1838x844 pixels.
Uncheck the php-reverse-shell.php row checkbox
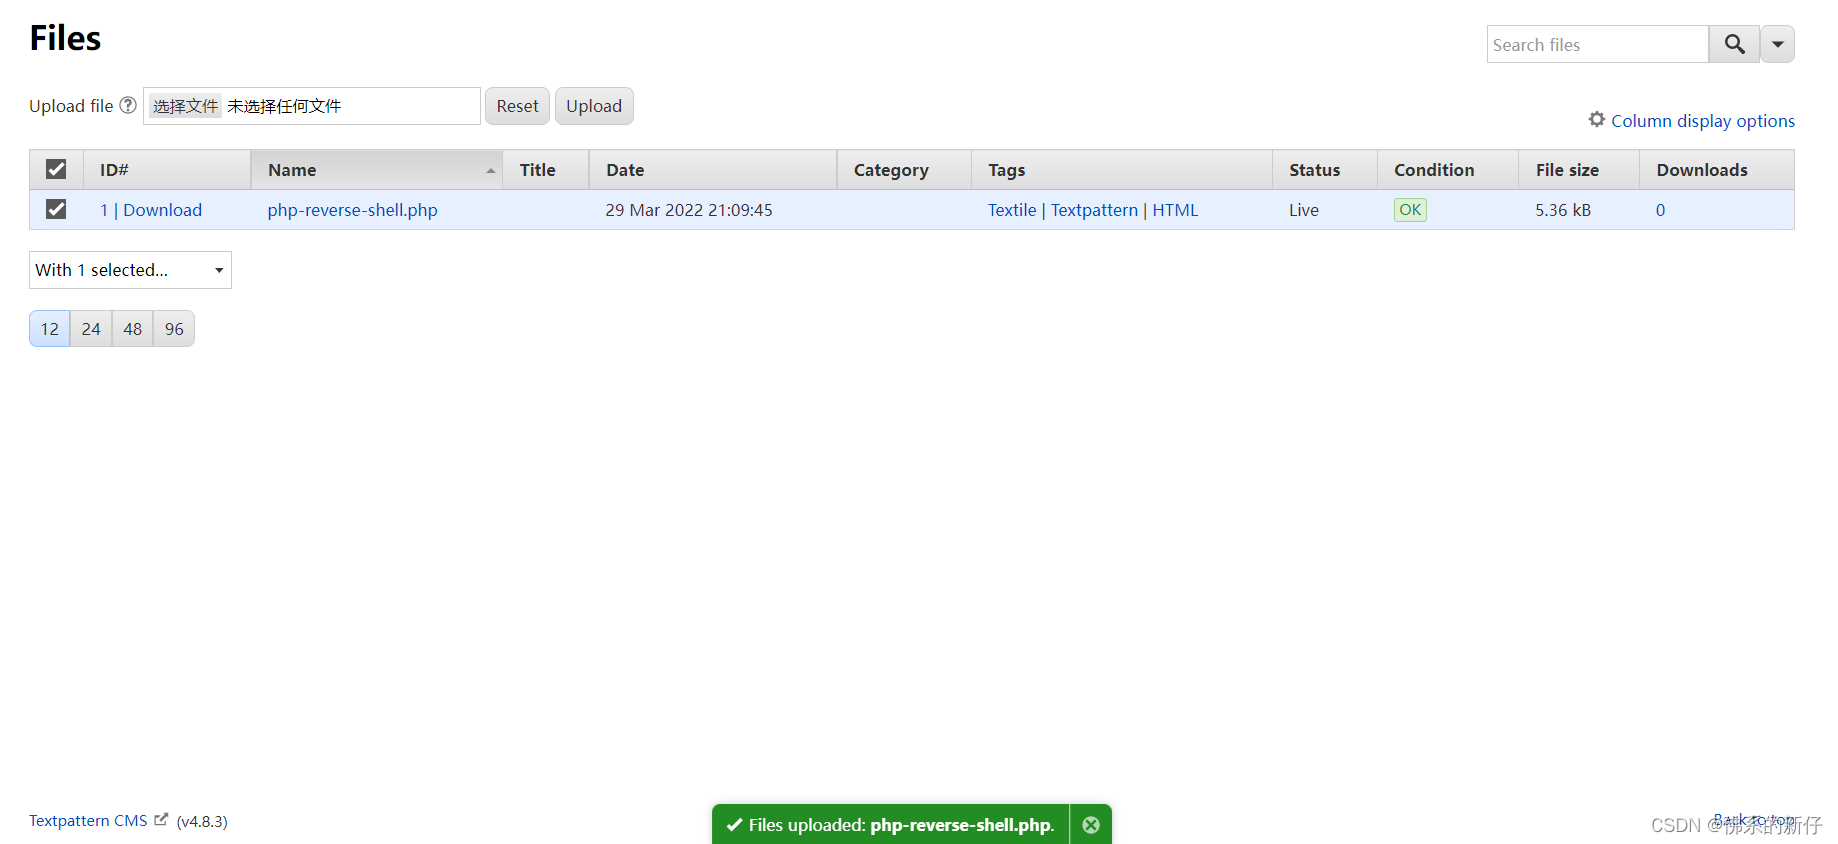point(56,209)
